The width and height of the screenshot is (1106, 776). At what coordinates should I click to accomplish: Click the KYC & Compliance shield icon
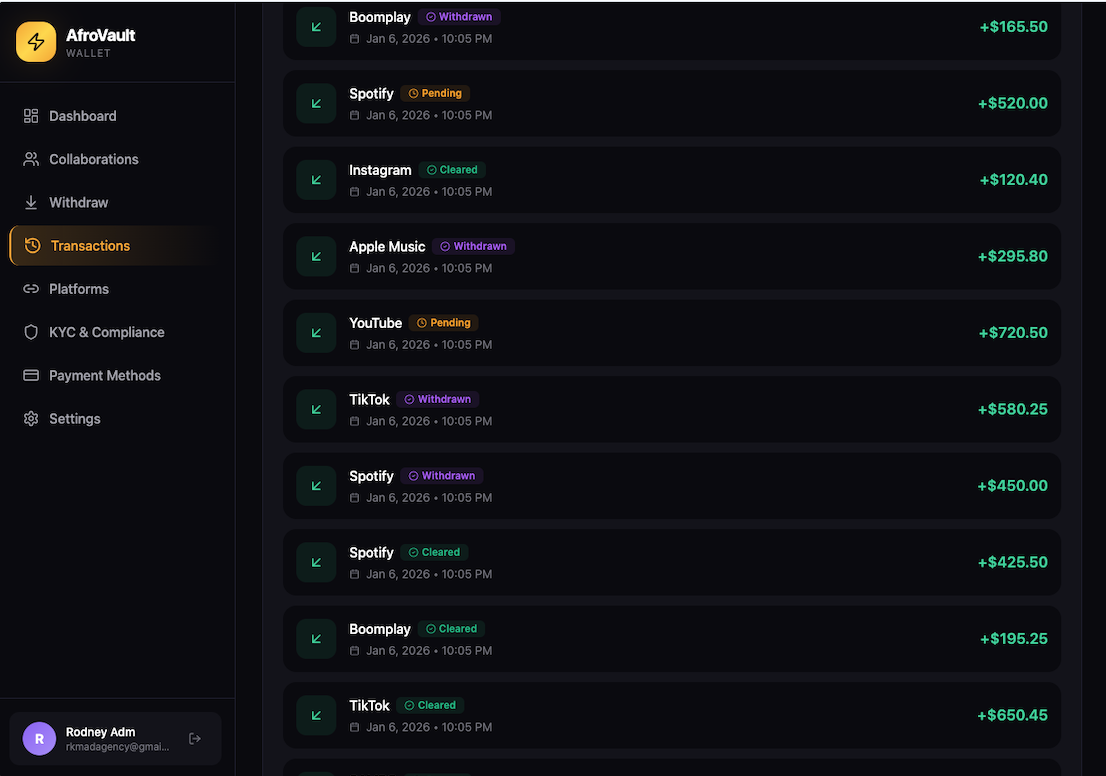[x=31, y=332]
